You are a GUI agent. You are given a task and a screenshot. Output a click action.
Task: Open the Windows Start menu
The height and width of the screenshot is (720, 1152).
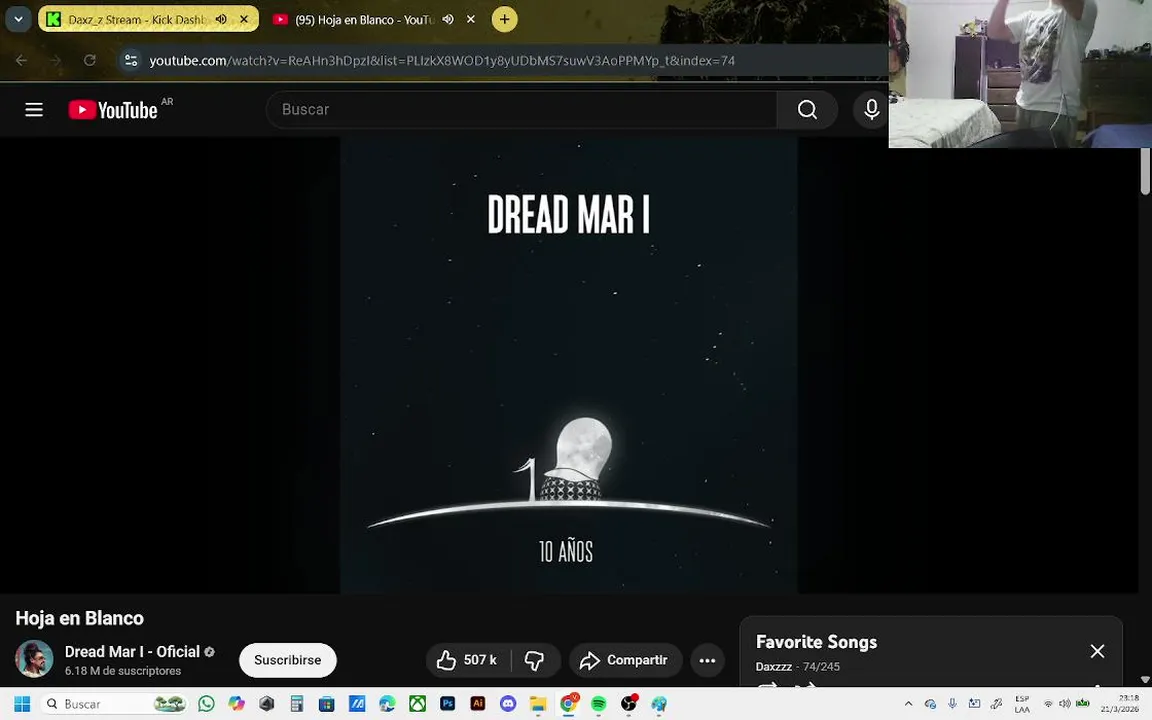click(22, 704)
